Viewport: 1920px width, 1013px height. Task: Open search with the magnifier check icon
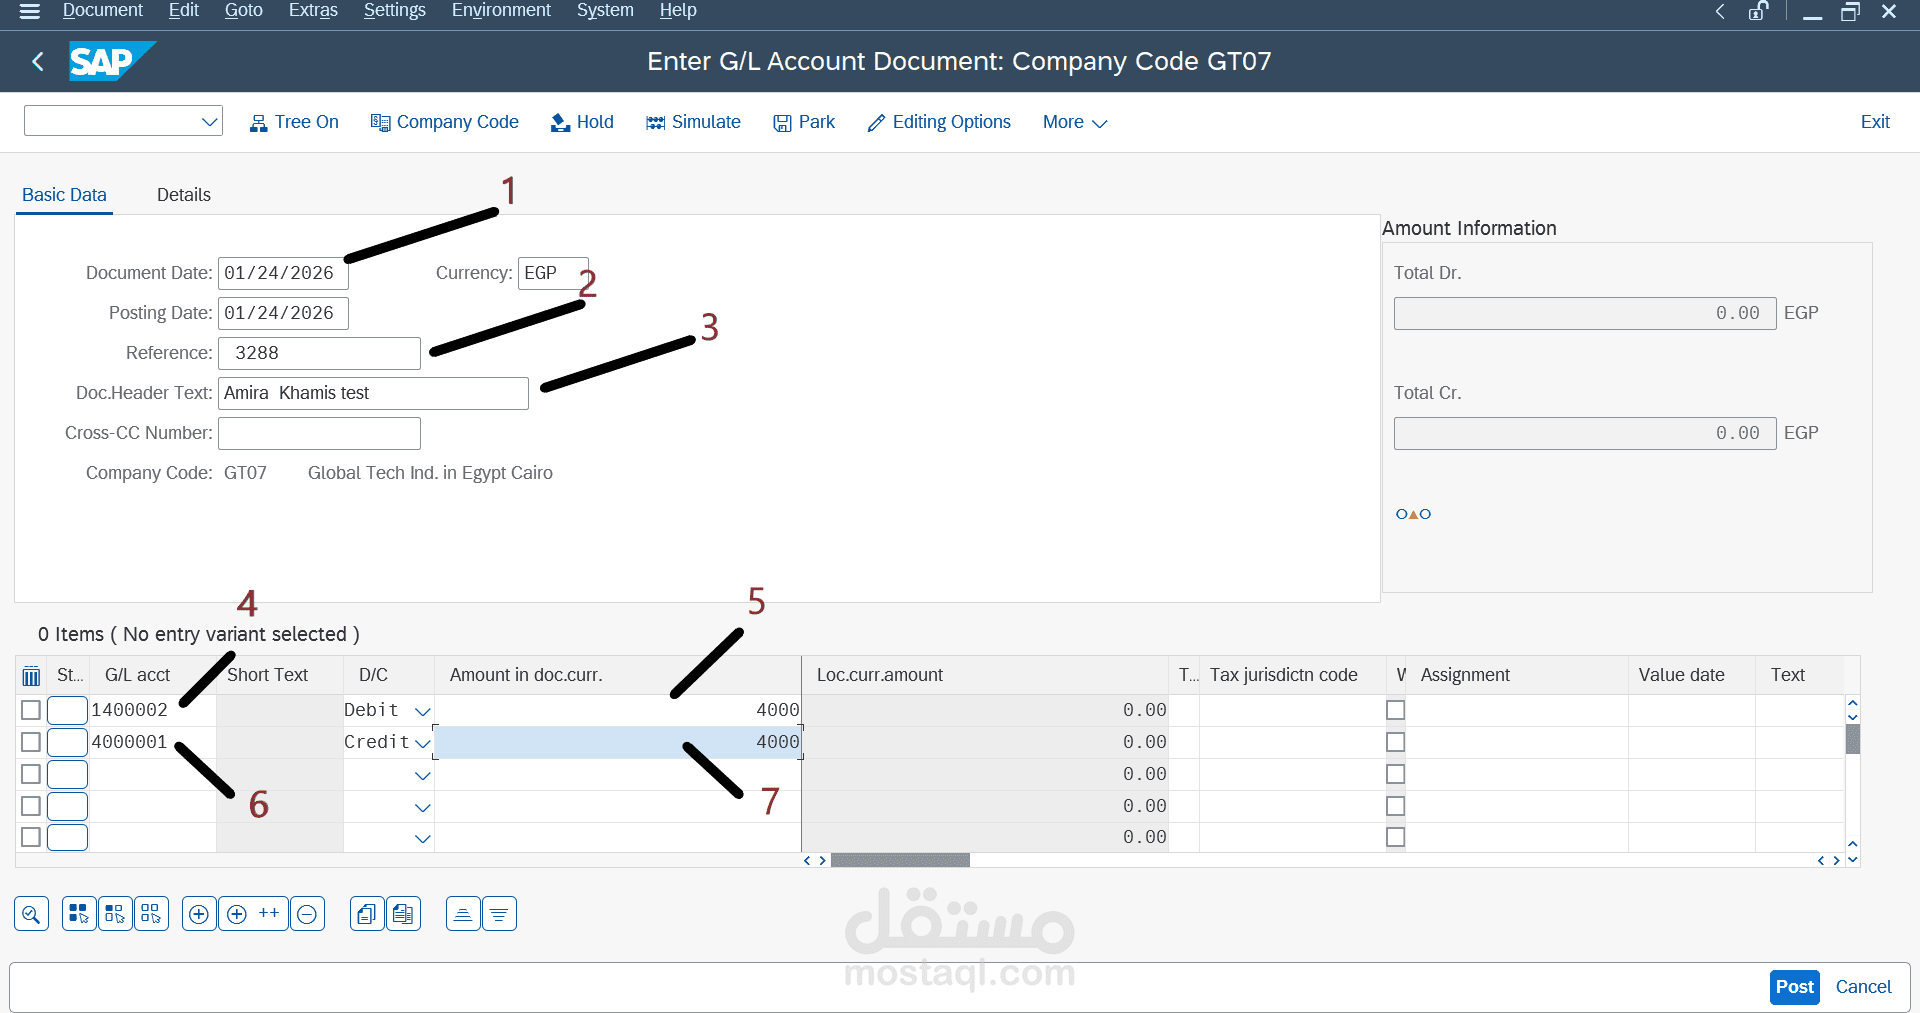tap(31, 913)
